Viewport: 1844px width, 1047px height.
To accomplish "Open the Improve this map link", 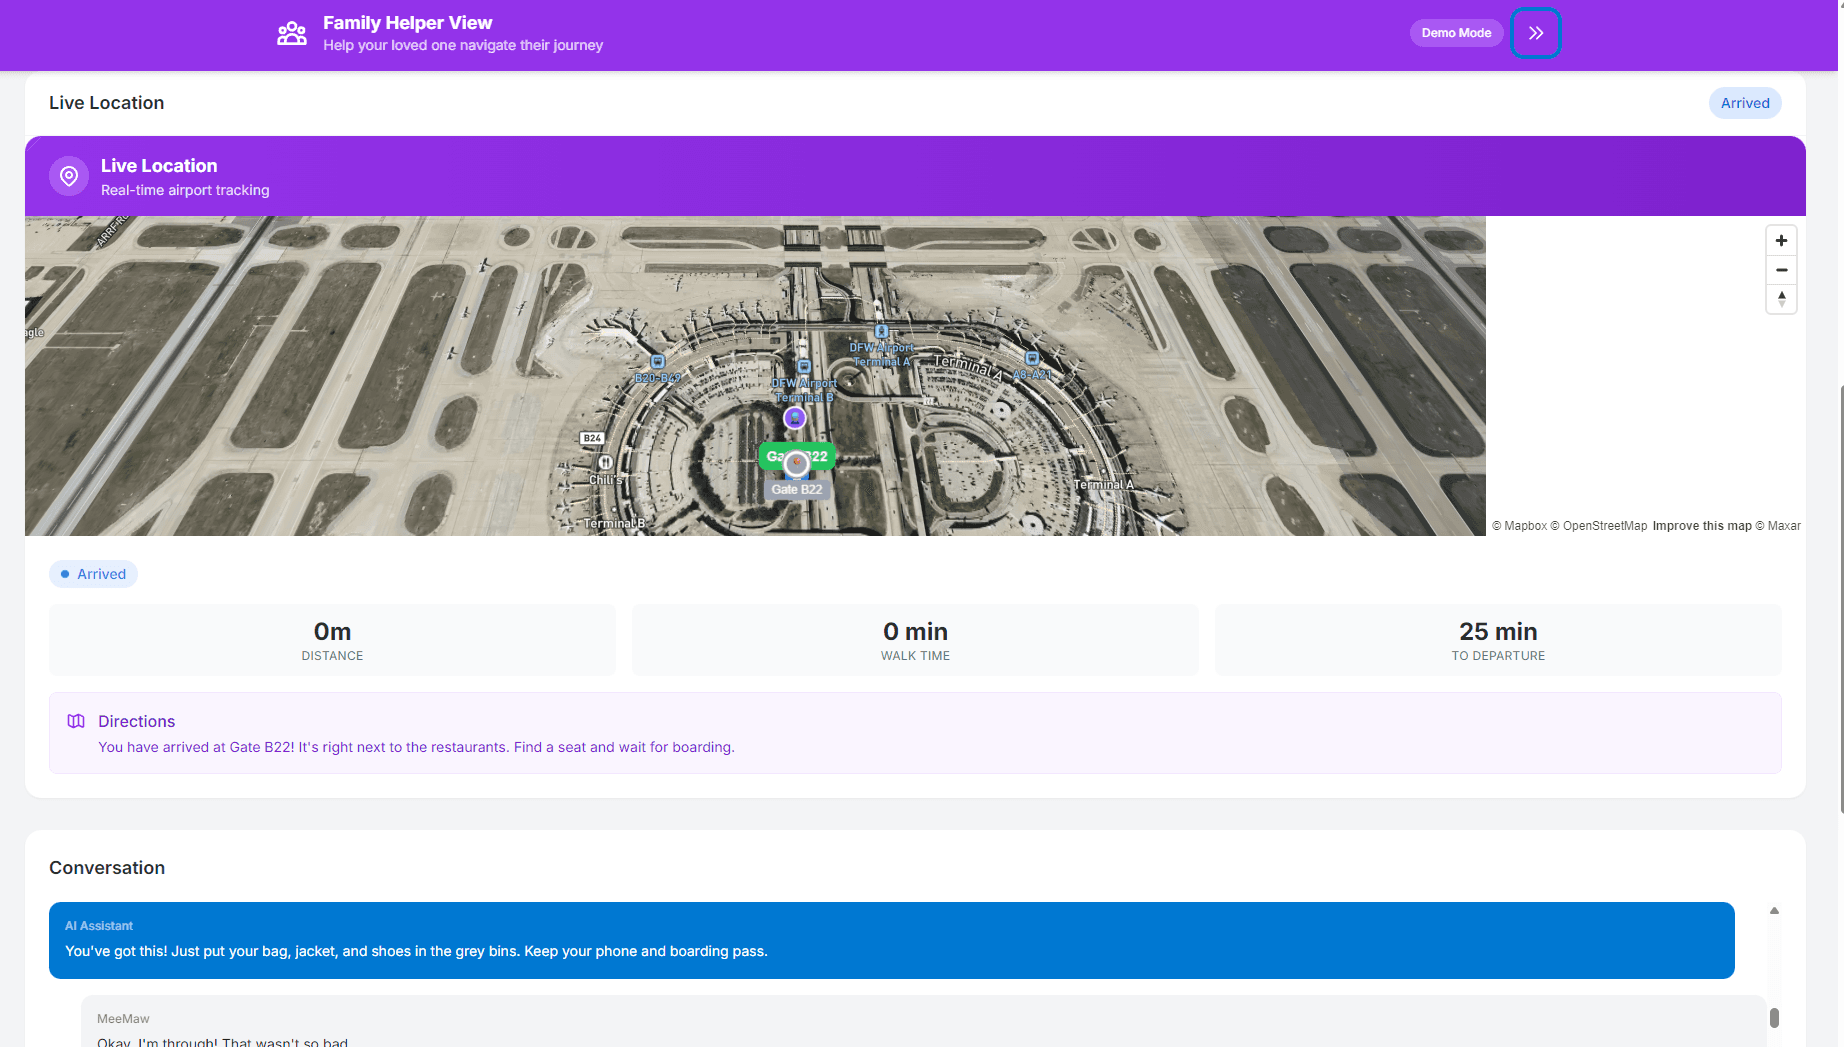I will 1702,526.
